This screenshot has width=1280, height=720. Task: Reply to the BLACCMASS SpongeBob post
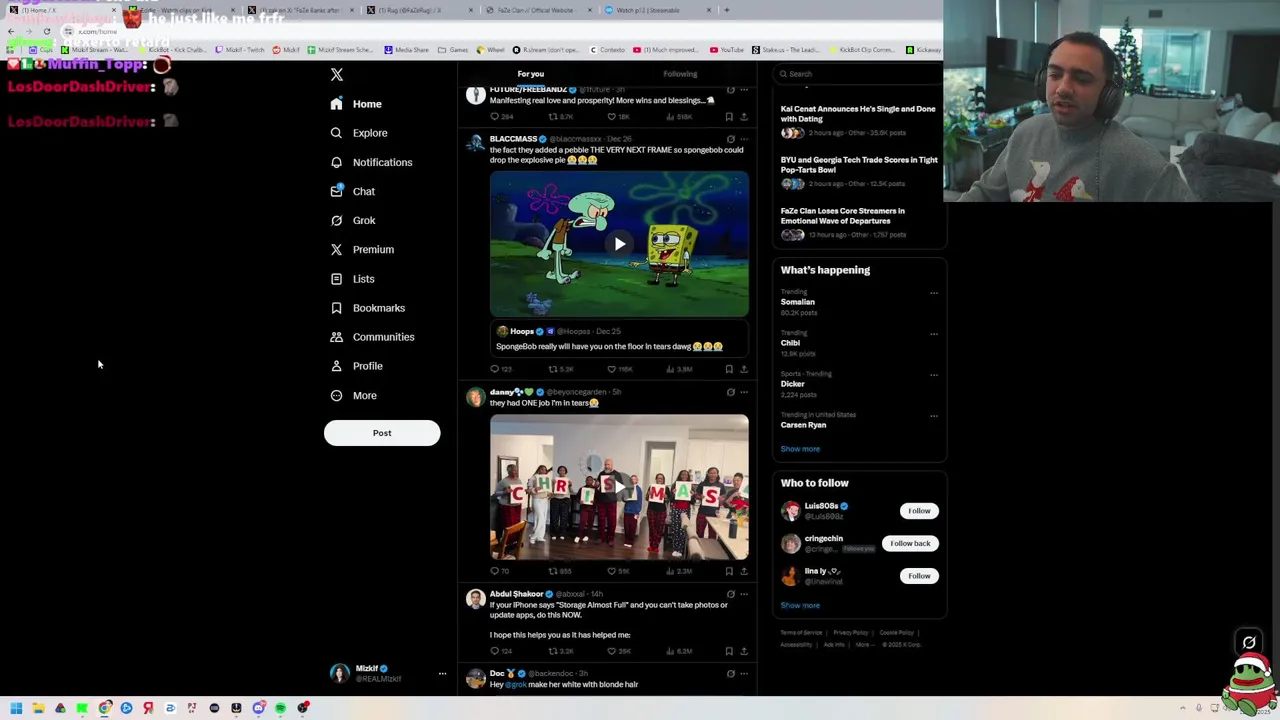coord(500,369)
